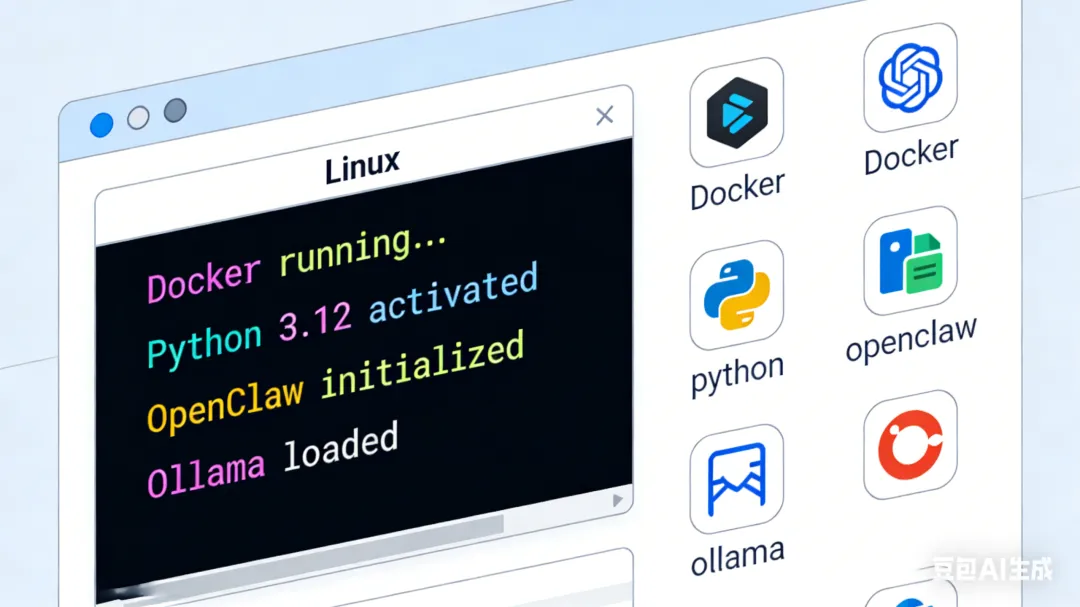The width and height of the screenshot is (1080, 607).
Task: Click the gray window control dot
Action: 175,110
